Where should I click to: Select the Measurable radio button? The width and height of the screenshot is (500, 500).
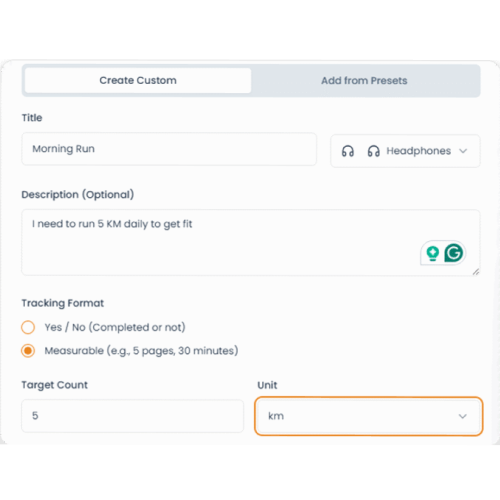[x=28, y=351]
